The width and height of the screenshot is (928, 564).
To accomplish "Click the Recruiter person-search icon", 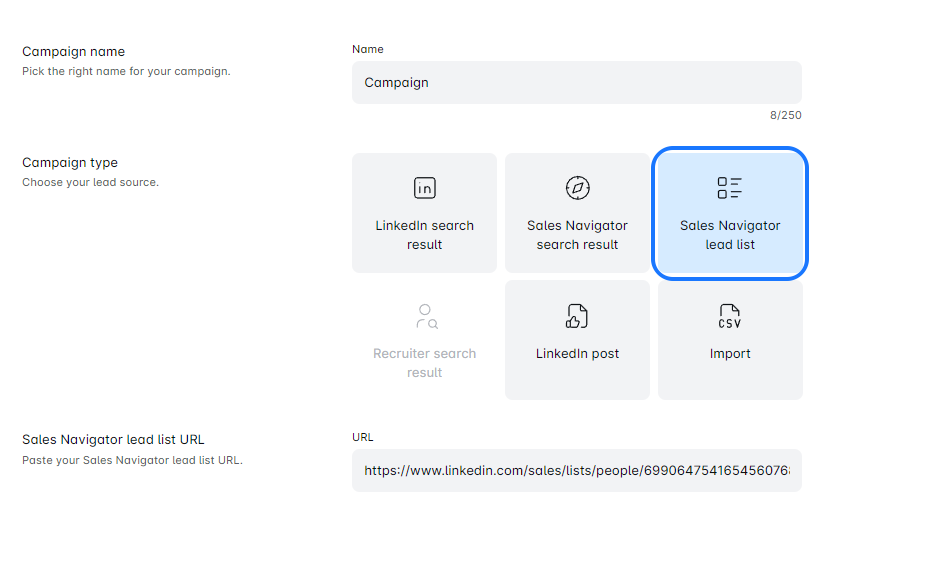I will pos(426,317).
